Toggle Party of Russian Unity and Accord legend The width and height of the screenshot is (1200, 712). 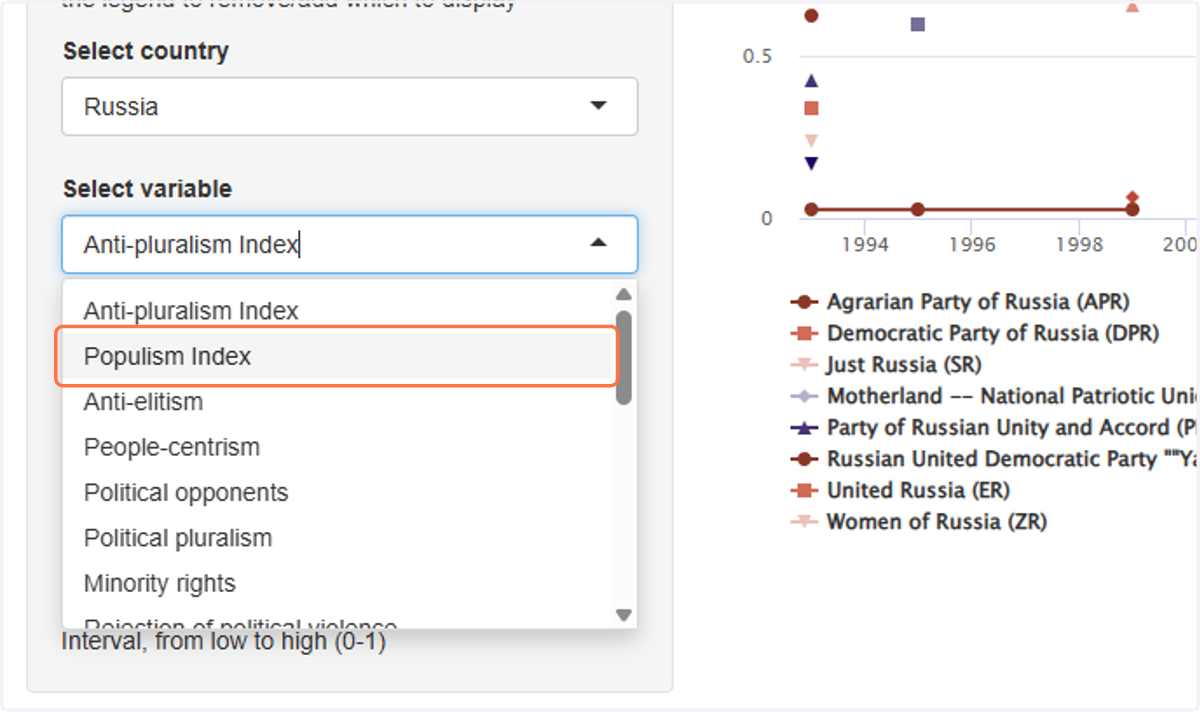(x=995, y=427)
